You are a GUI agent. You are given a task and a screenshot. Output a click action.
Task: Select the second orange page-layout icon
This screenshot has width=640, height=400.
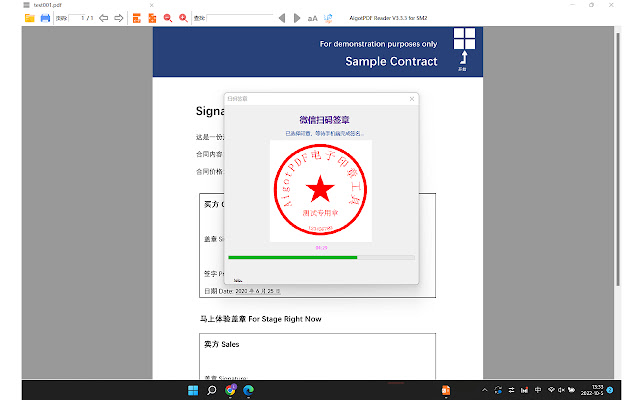coord(152,18)
